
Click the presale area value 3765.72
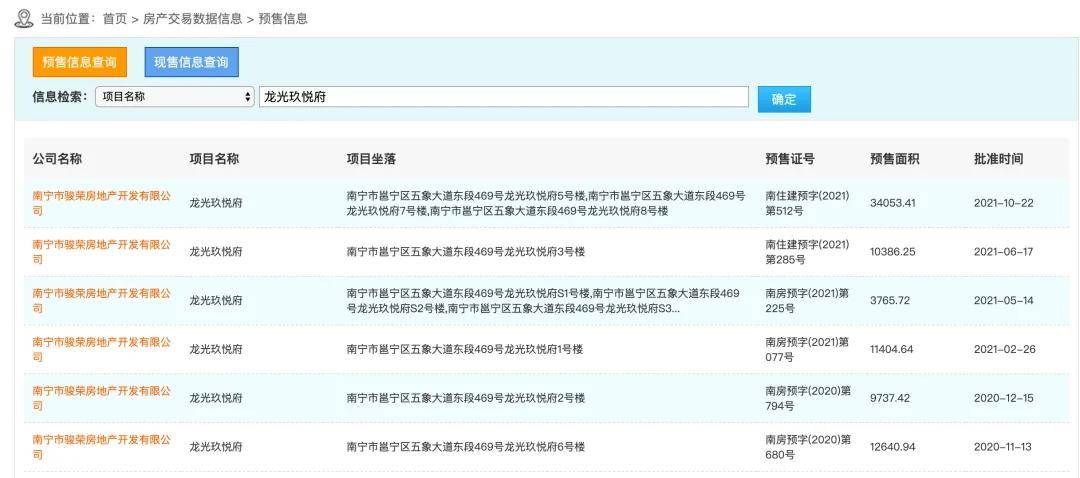point(890,301)
